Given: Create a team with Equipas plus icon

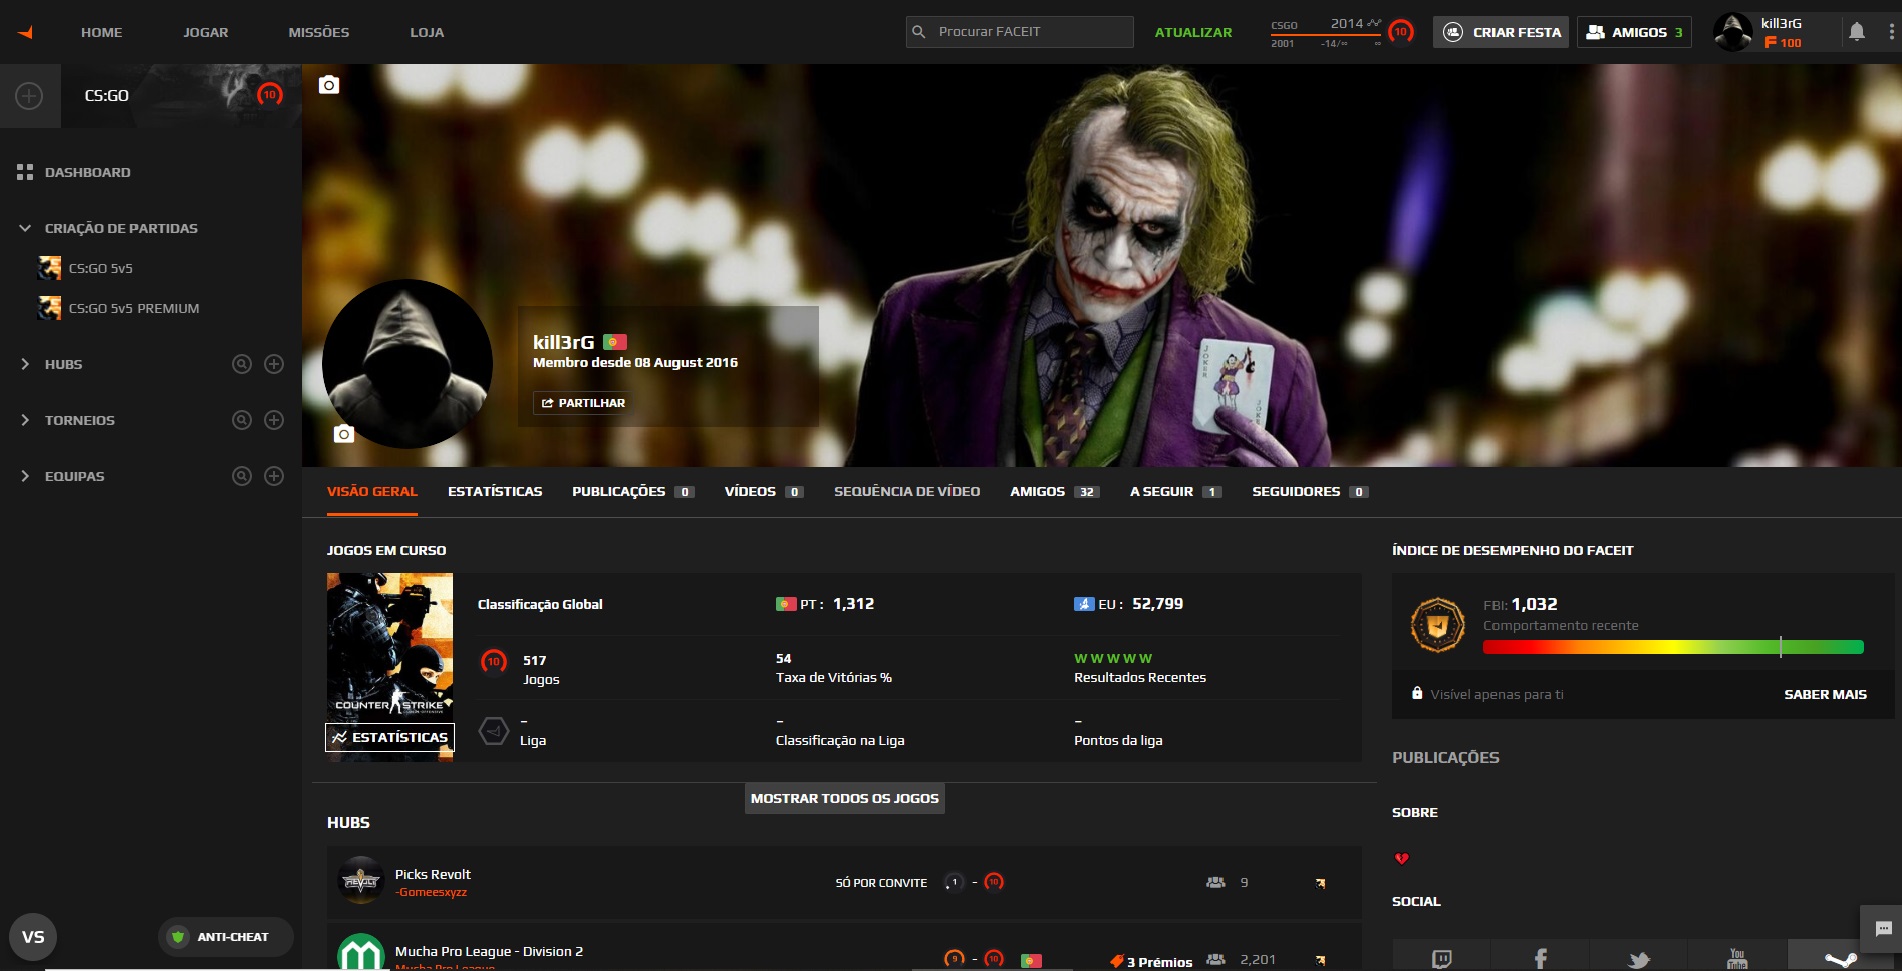Looking at the screenshot, I should pos(274,476).
